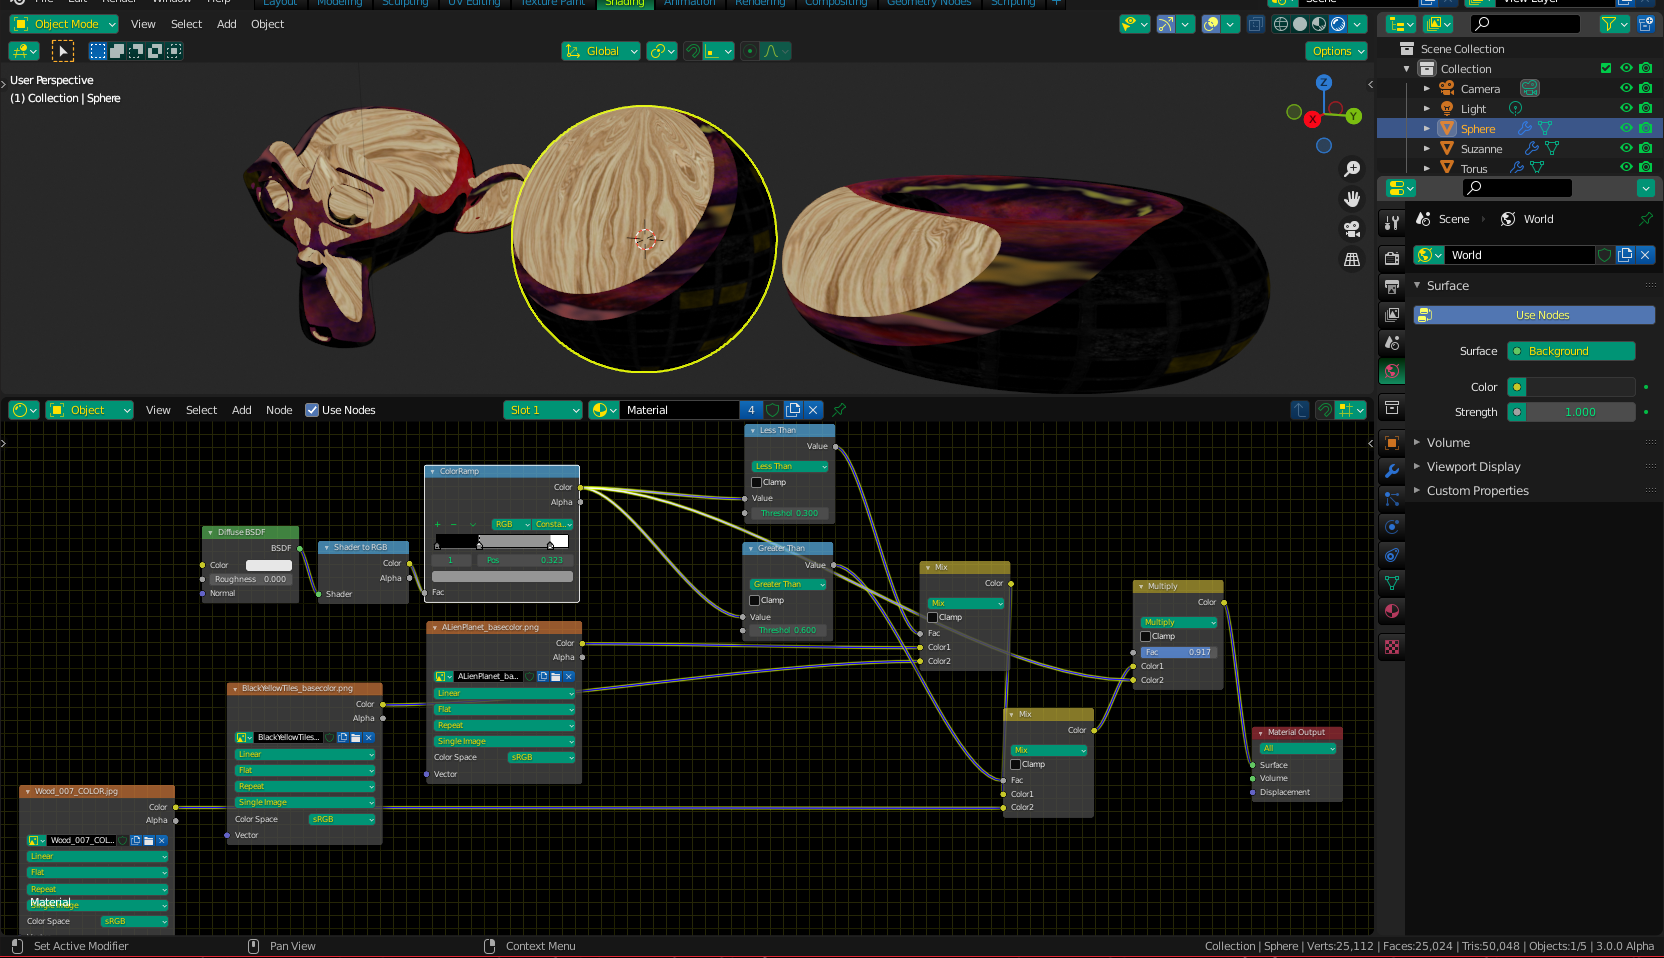The height and width of the screenshot is (958, 1664).
Task: Toggle camera view icon in viewport
Action: (x=1352, y=229)
